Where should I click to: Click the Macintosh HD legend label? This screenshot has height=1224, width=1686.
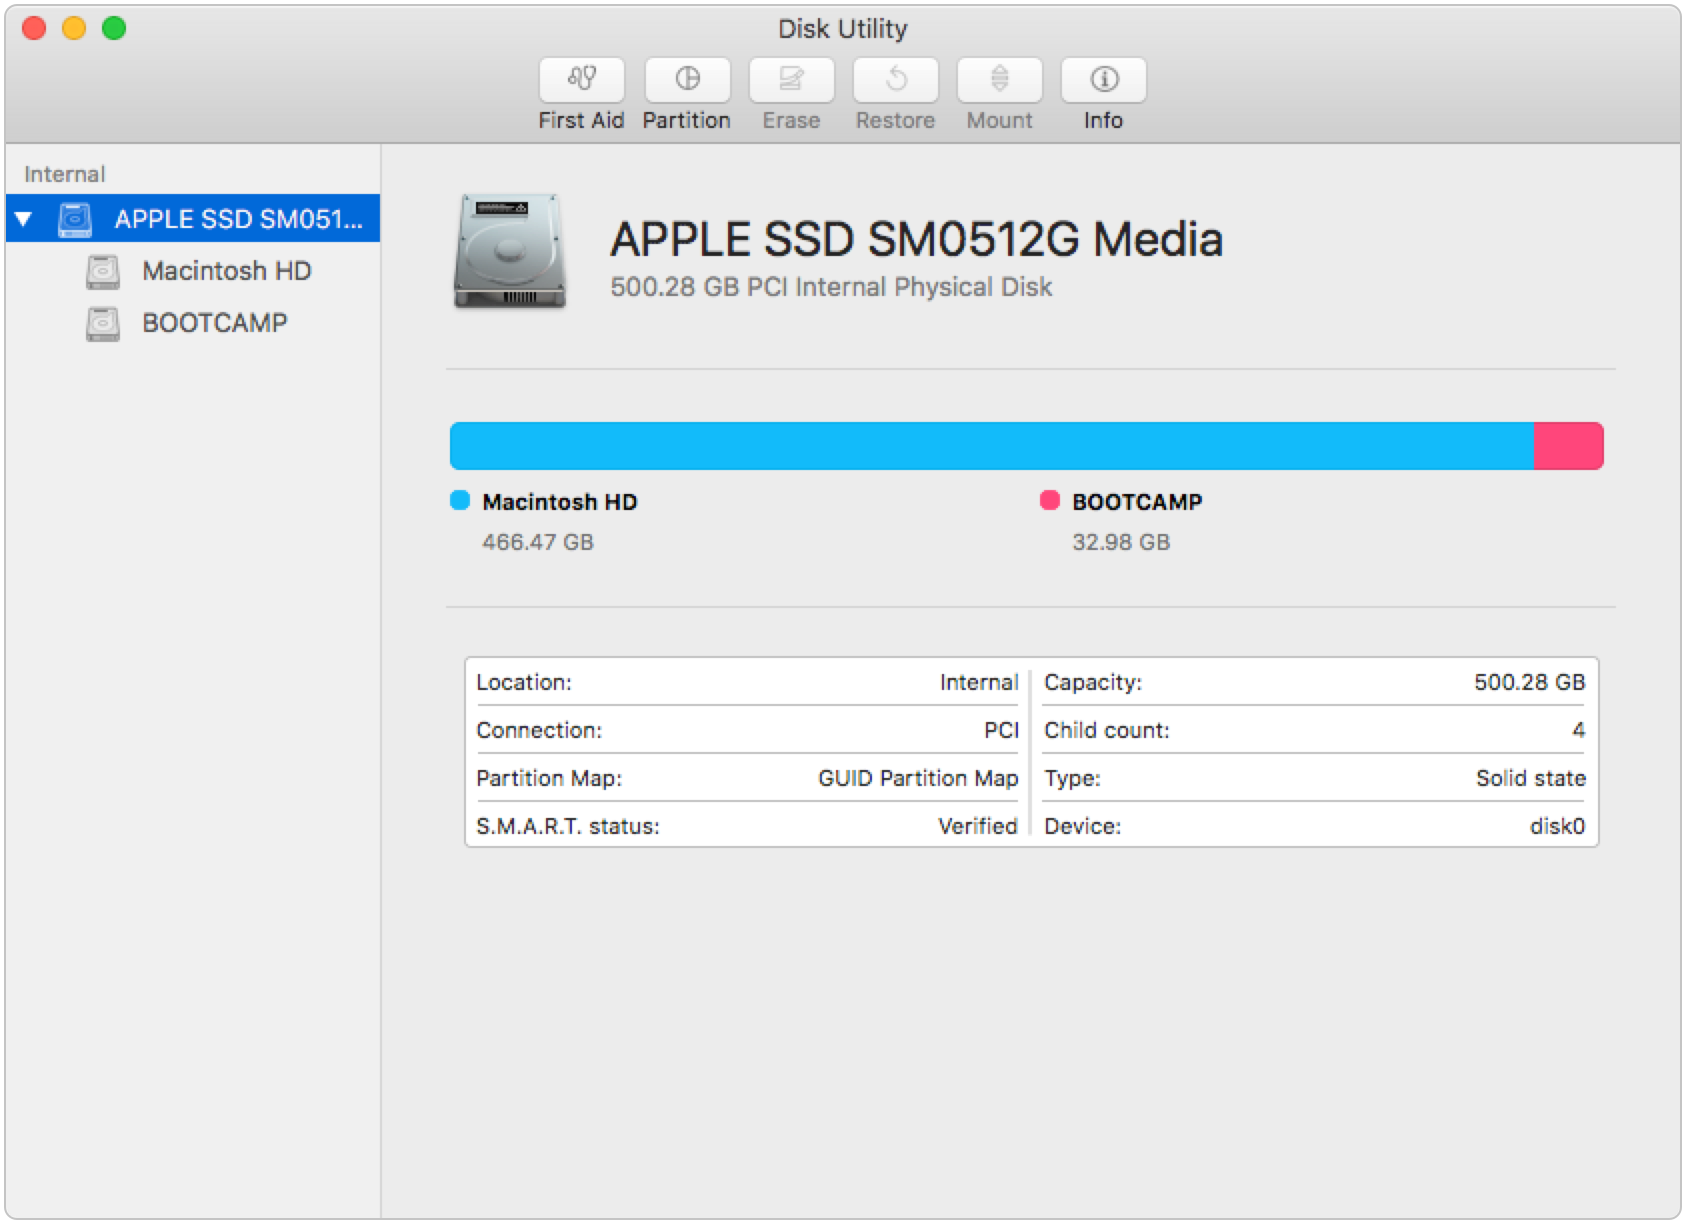pyautogui.click(x=559, y=502)
